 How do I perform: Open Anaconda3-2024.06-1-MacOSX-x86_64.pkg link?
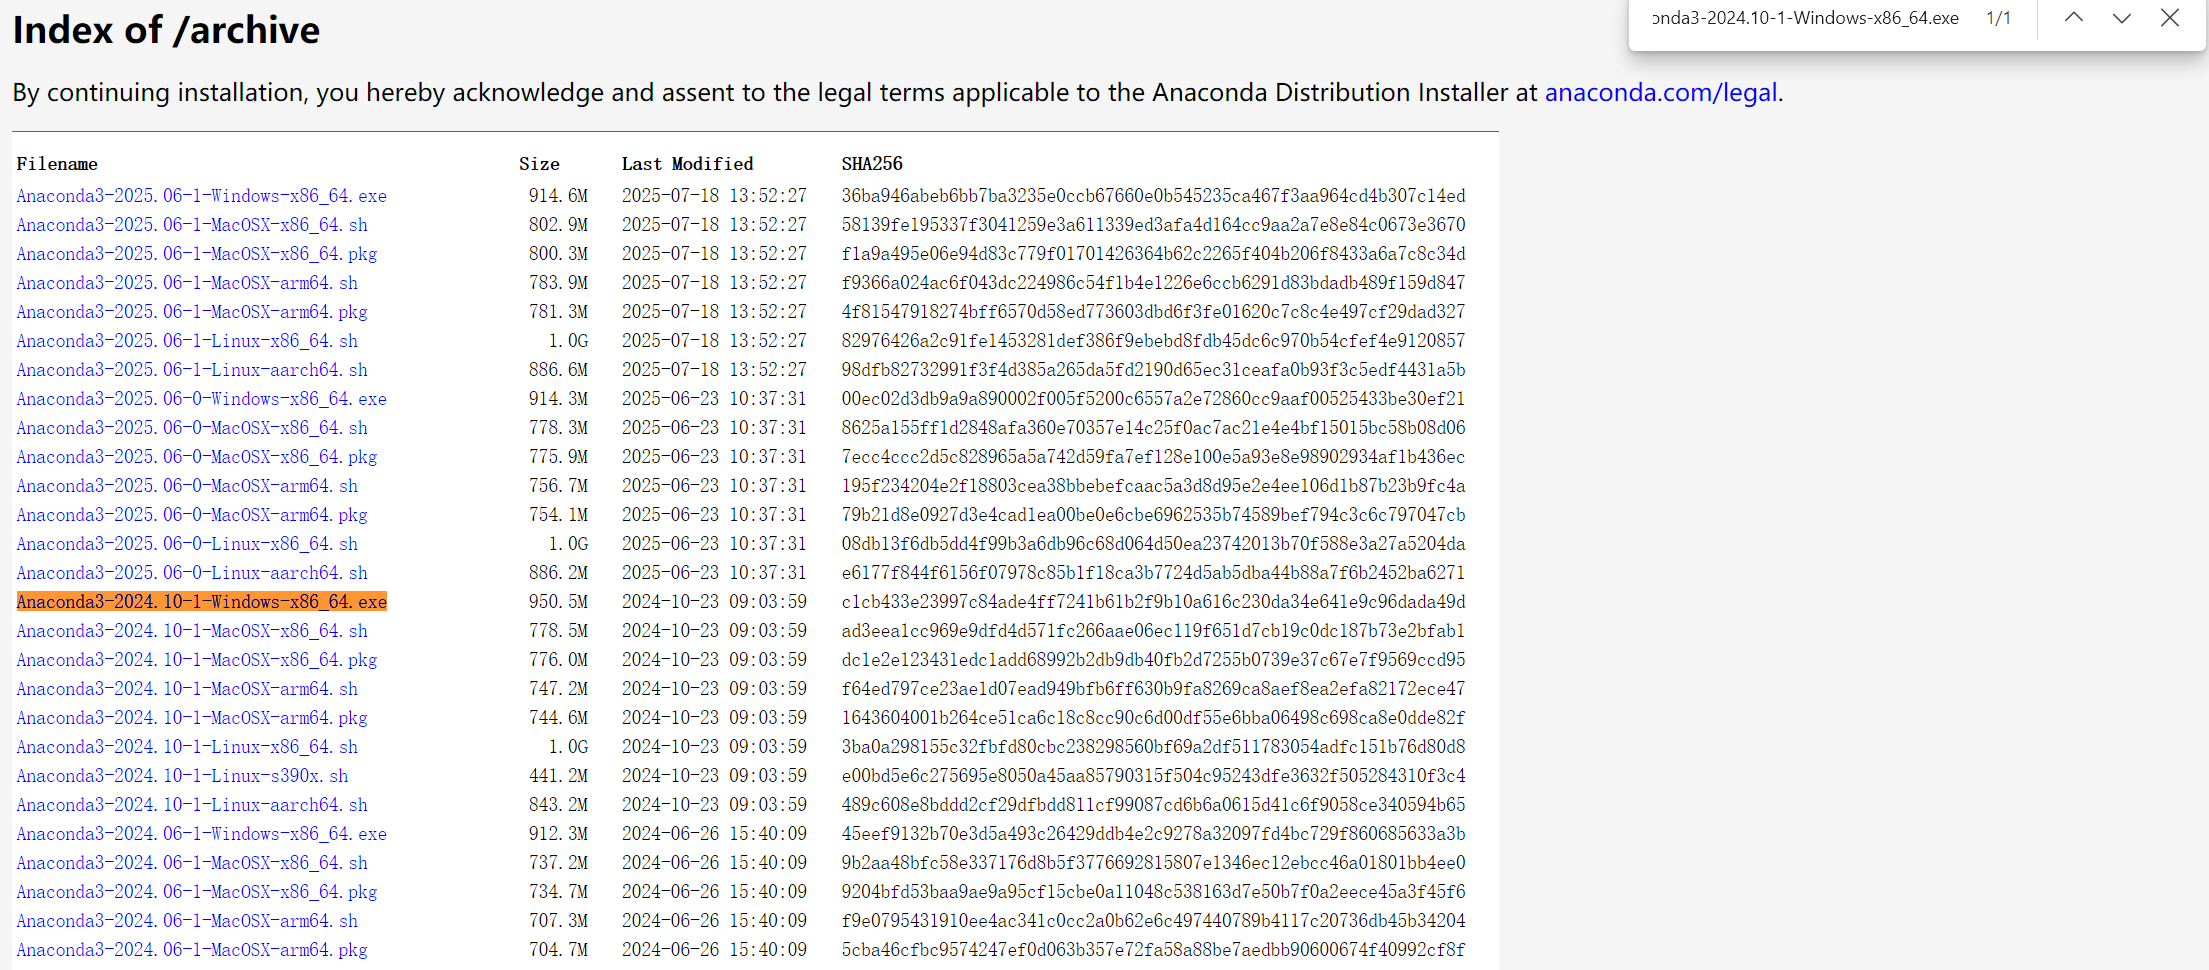coord(197,892)
